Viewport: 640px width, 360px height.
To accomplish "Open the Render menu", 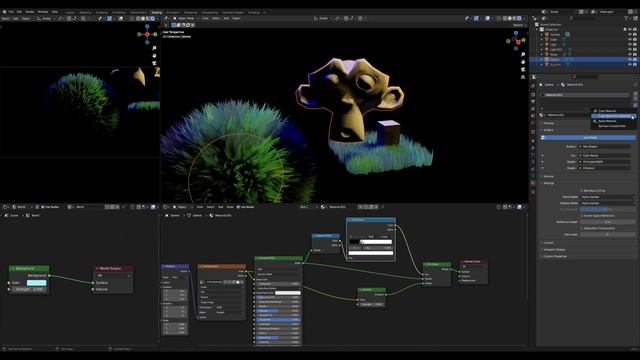I will pos(30,12).
